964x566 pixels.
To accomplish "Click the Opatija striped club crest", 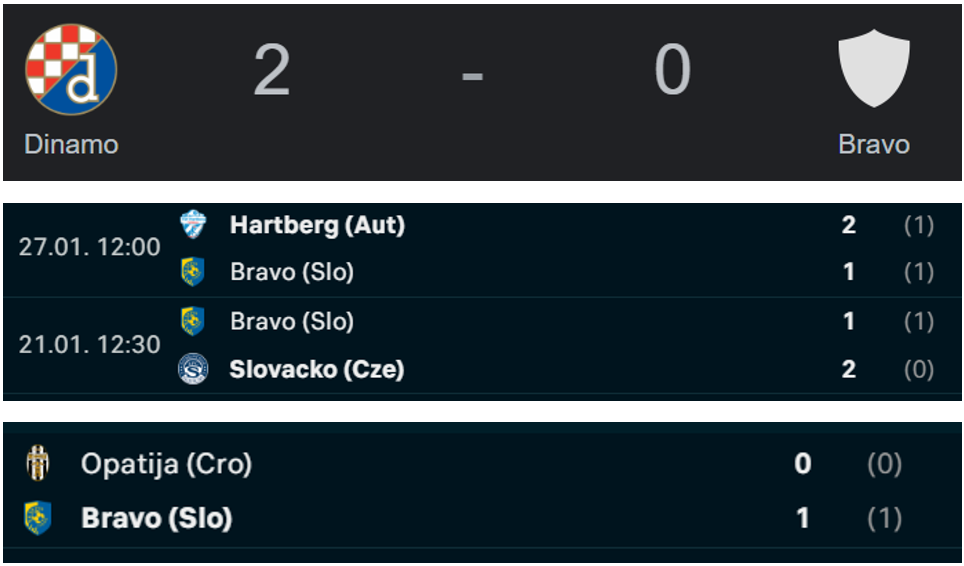I will tap(38, 463).
